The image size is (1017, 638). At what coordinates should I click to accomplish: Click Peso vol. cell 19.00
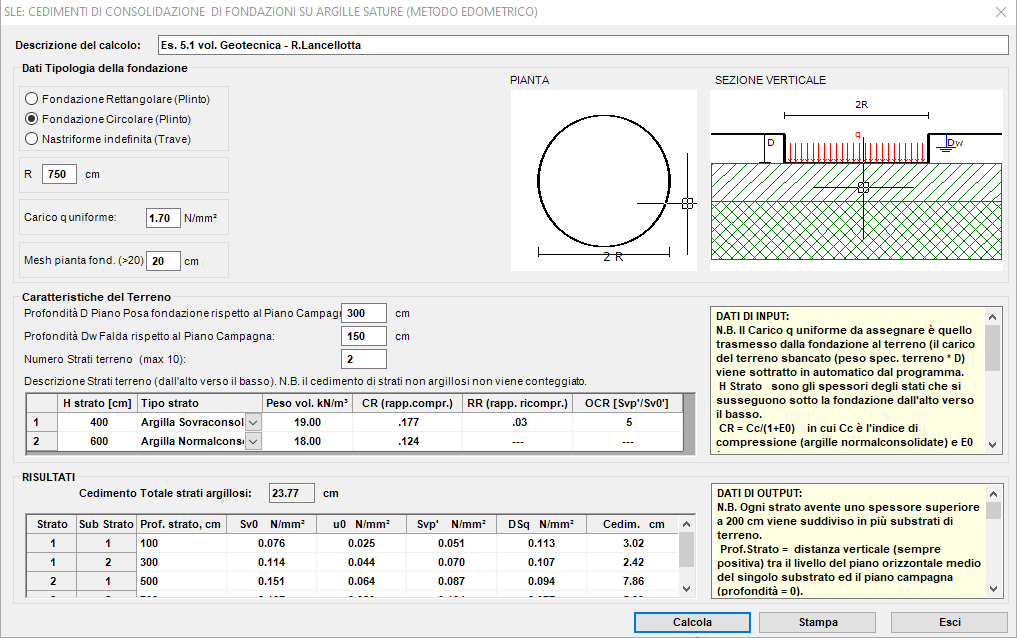coord(307,423)
